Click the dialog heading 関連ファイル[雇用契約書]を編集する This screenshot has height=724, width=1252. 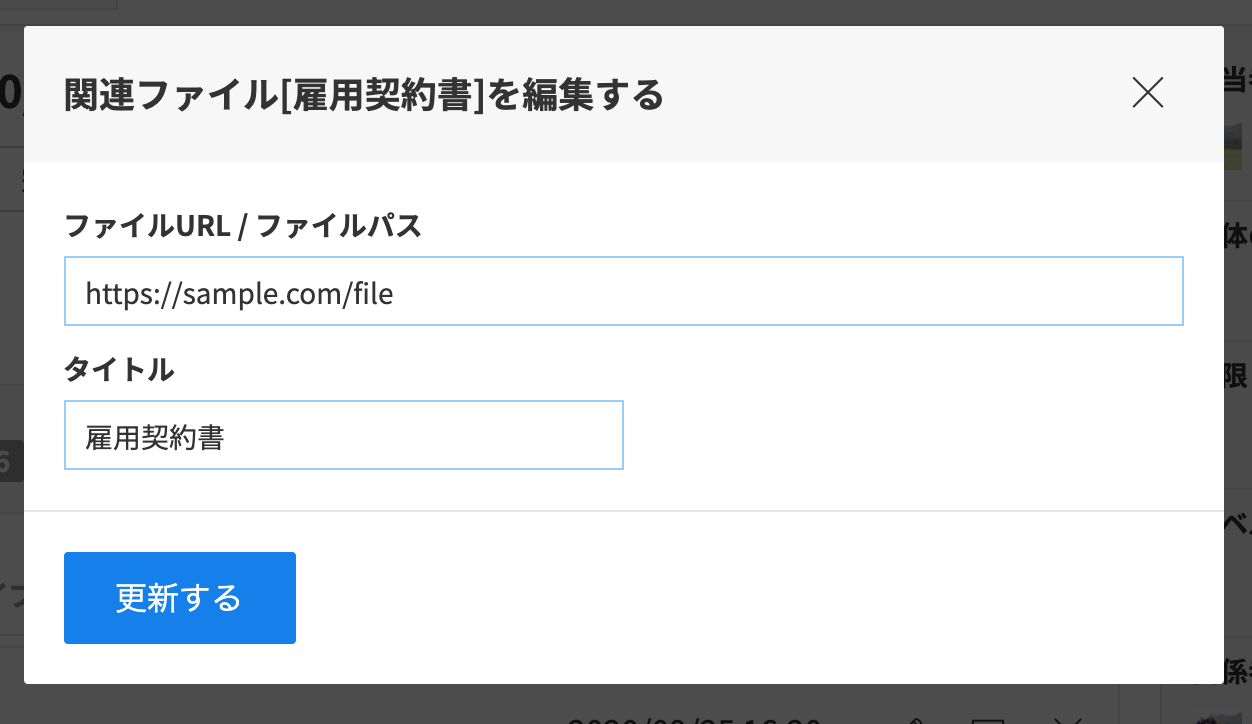pyautogui.click(x=364, y=95)
